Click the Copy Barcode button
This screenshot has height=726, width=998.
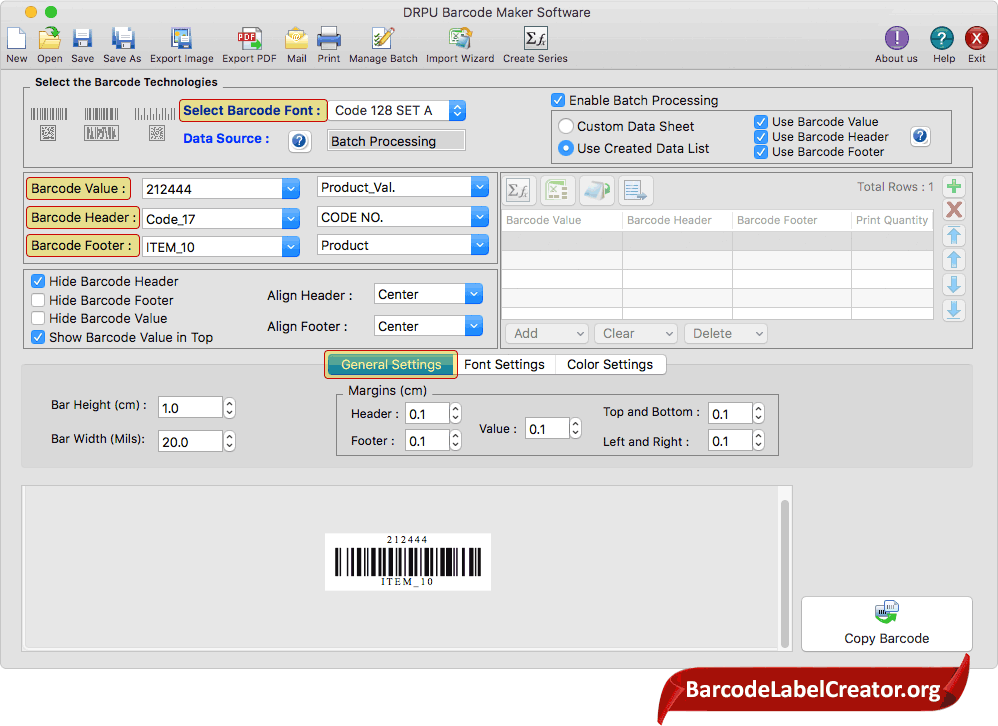[886, 624]
